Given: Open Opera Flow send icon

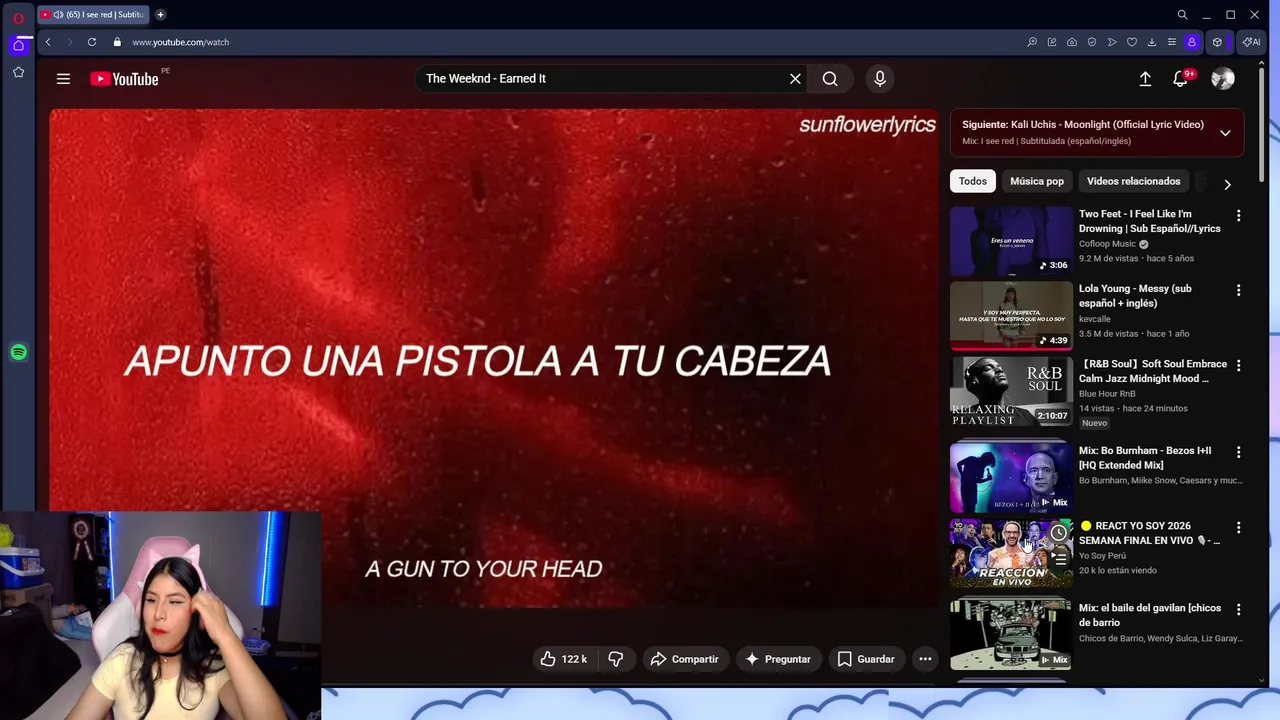Looking at the screenshot, I should [x=1112, y=42].
